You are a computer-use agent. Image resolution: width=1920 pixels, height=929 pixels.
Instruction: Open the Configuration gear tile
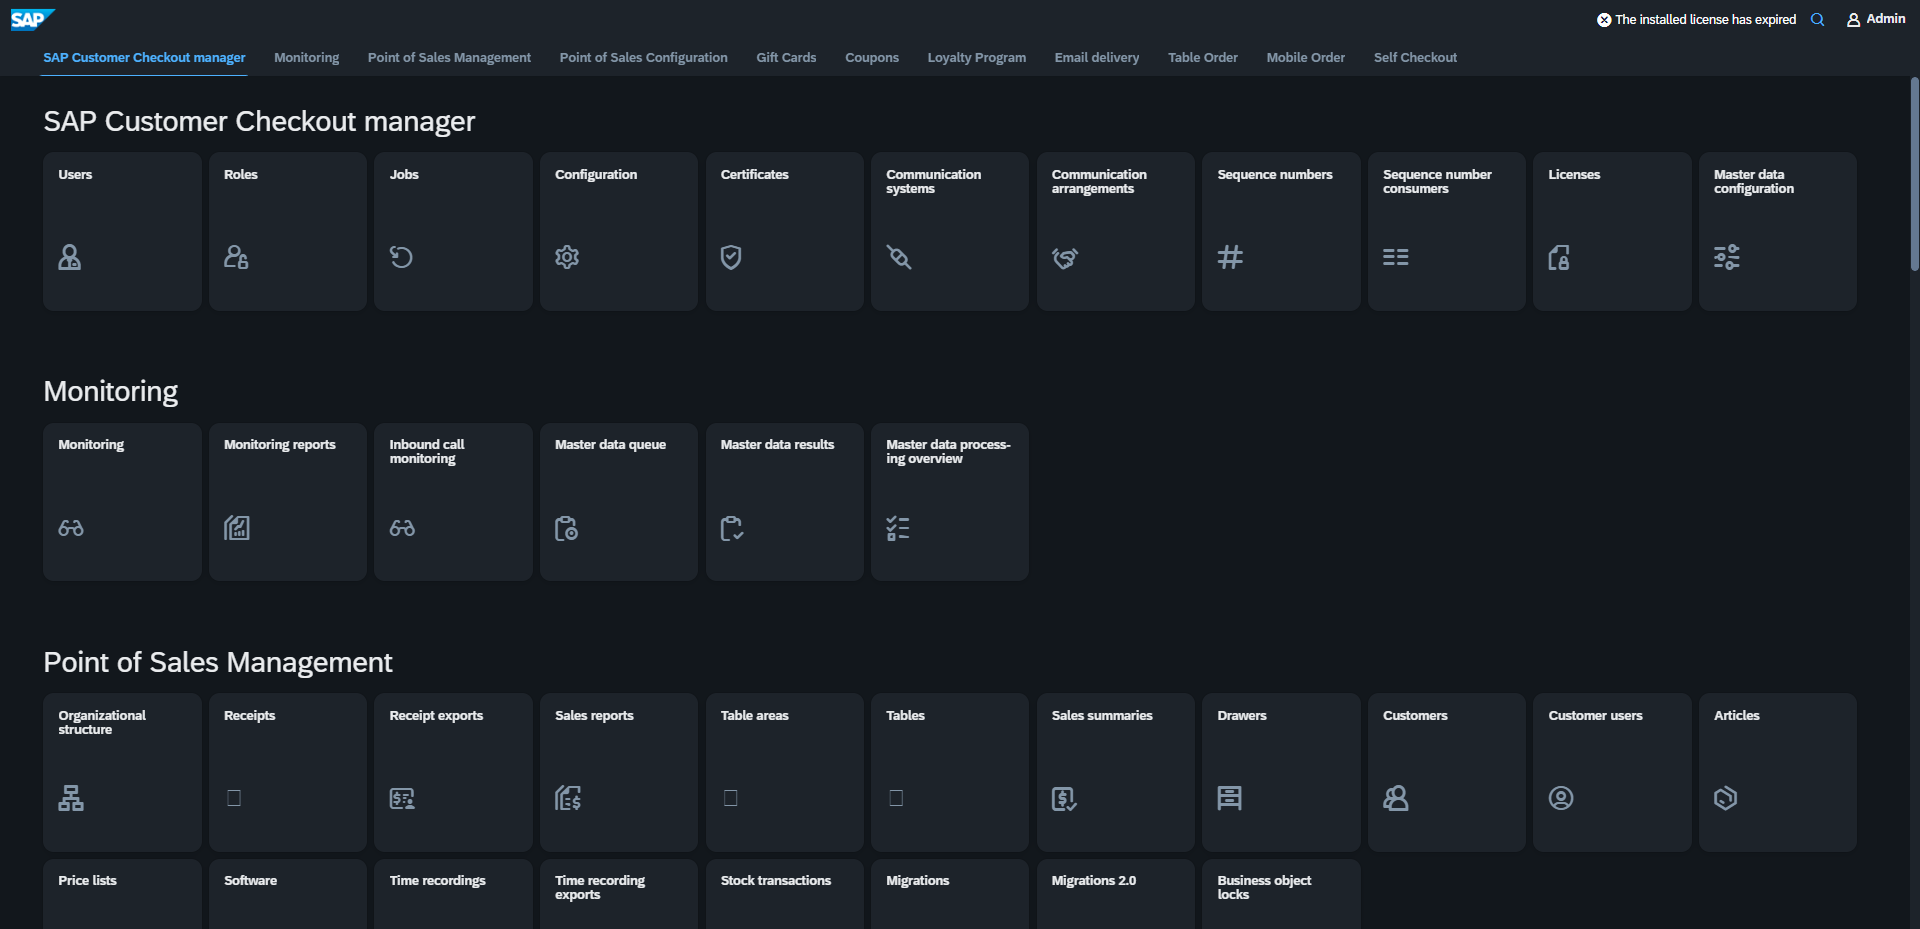[618, 231]
